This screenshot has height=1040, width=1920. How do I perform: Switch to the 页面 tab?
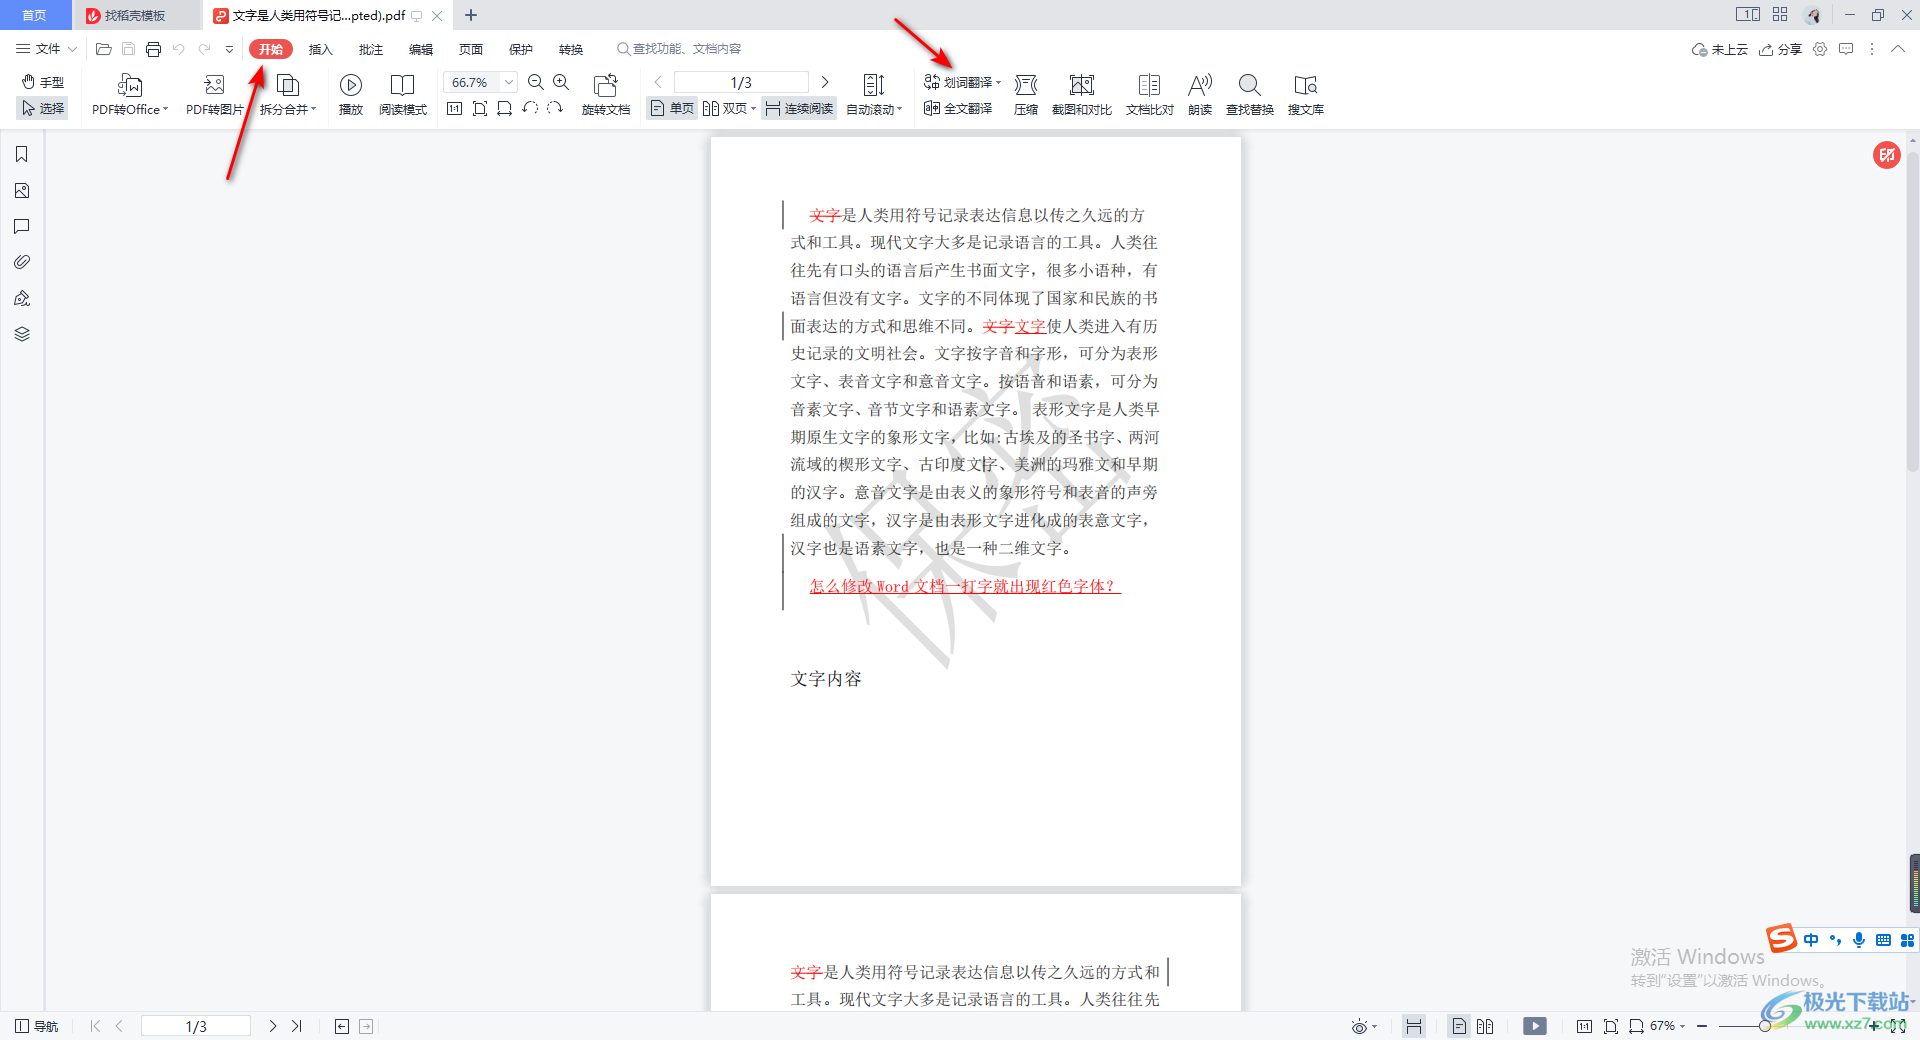471,49
